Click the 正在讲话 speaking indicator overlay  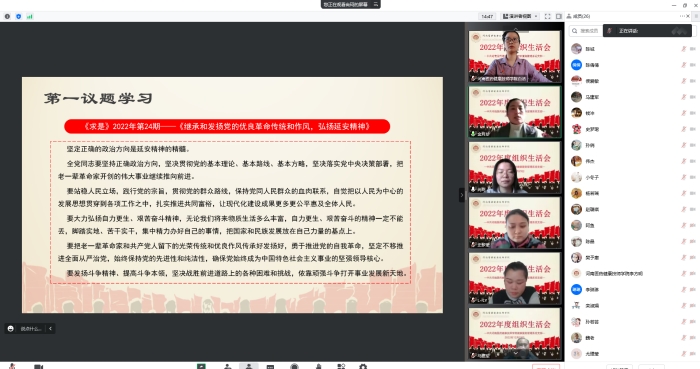pyautogui.click(x=647, y=31)
